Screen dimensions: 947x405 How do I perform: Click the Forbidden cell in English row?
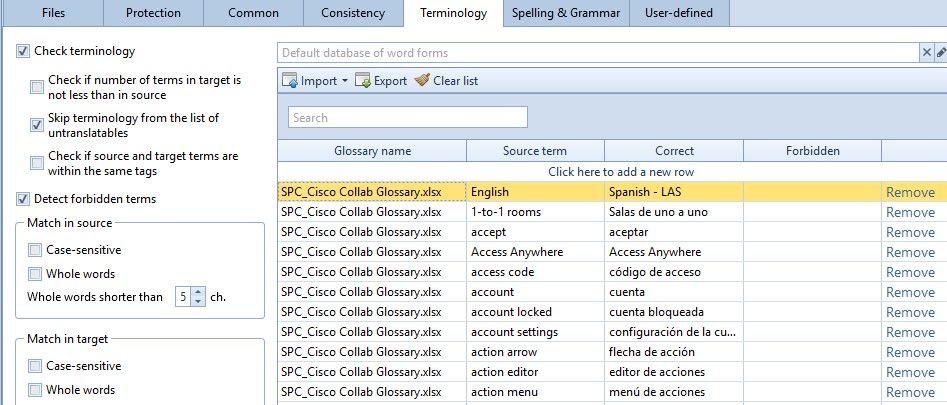pos(812,192)
